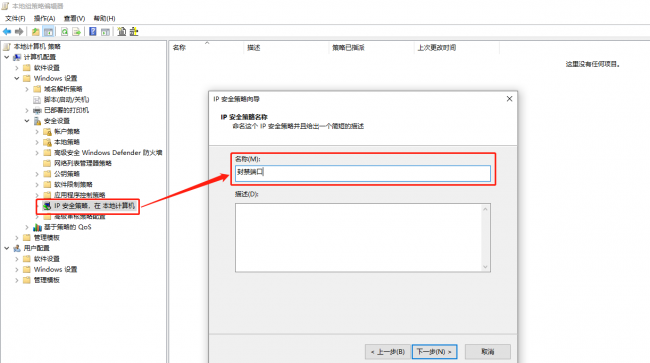Screen dimensions: 650x363
Task: Open the 帮助(H) menu
Action: [104, 18]
